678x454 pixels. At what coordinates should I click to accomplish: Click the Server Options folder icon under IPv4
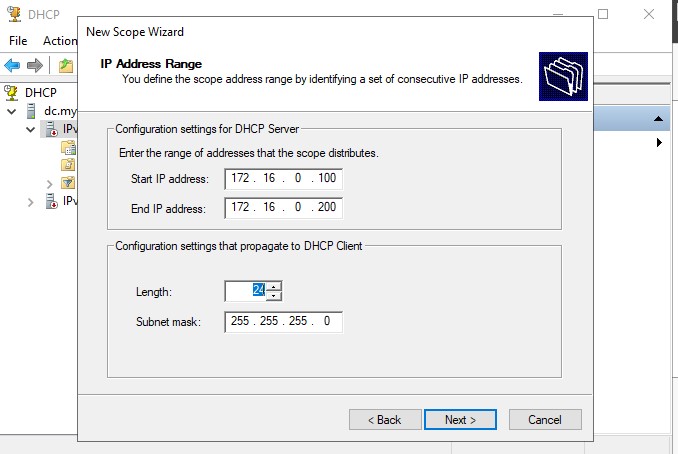pos(68,147)
